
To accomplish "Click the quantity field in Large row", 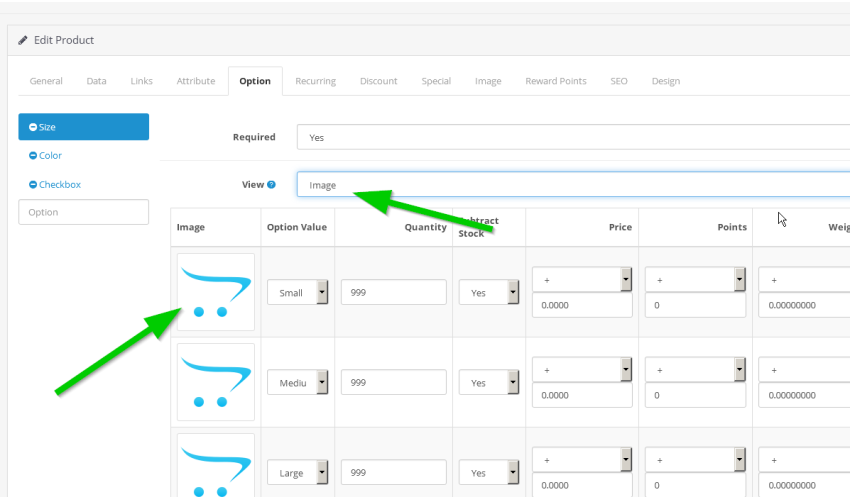I will click(394, 472).
